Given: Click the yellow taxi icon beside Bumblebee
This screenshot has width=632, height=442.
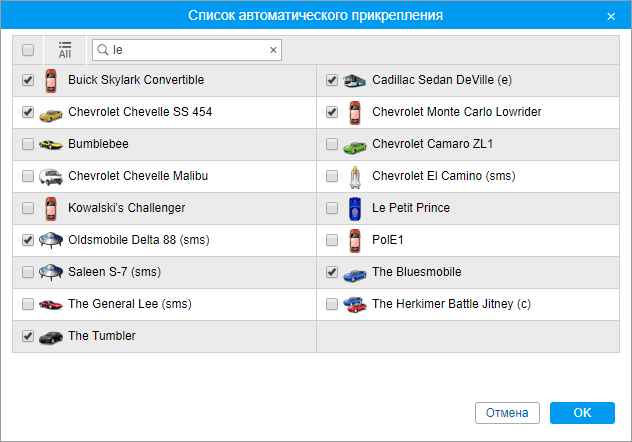Looking at the screenshot, I should [x=51, y=144].
